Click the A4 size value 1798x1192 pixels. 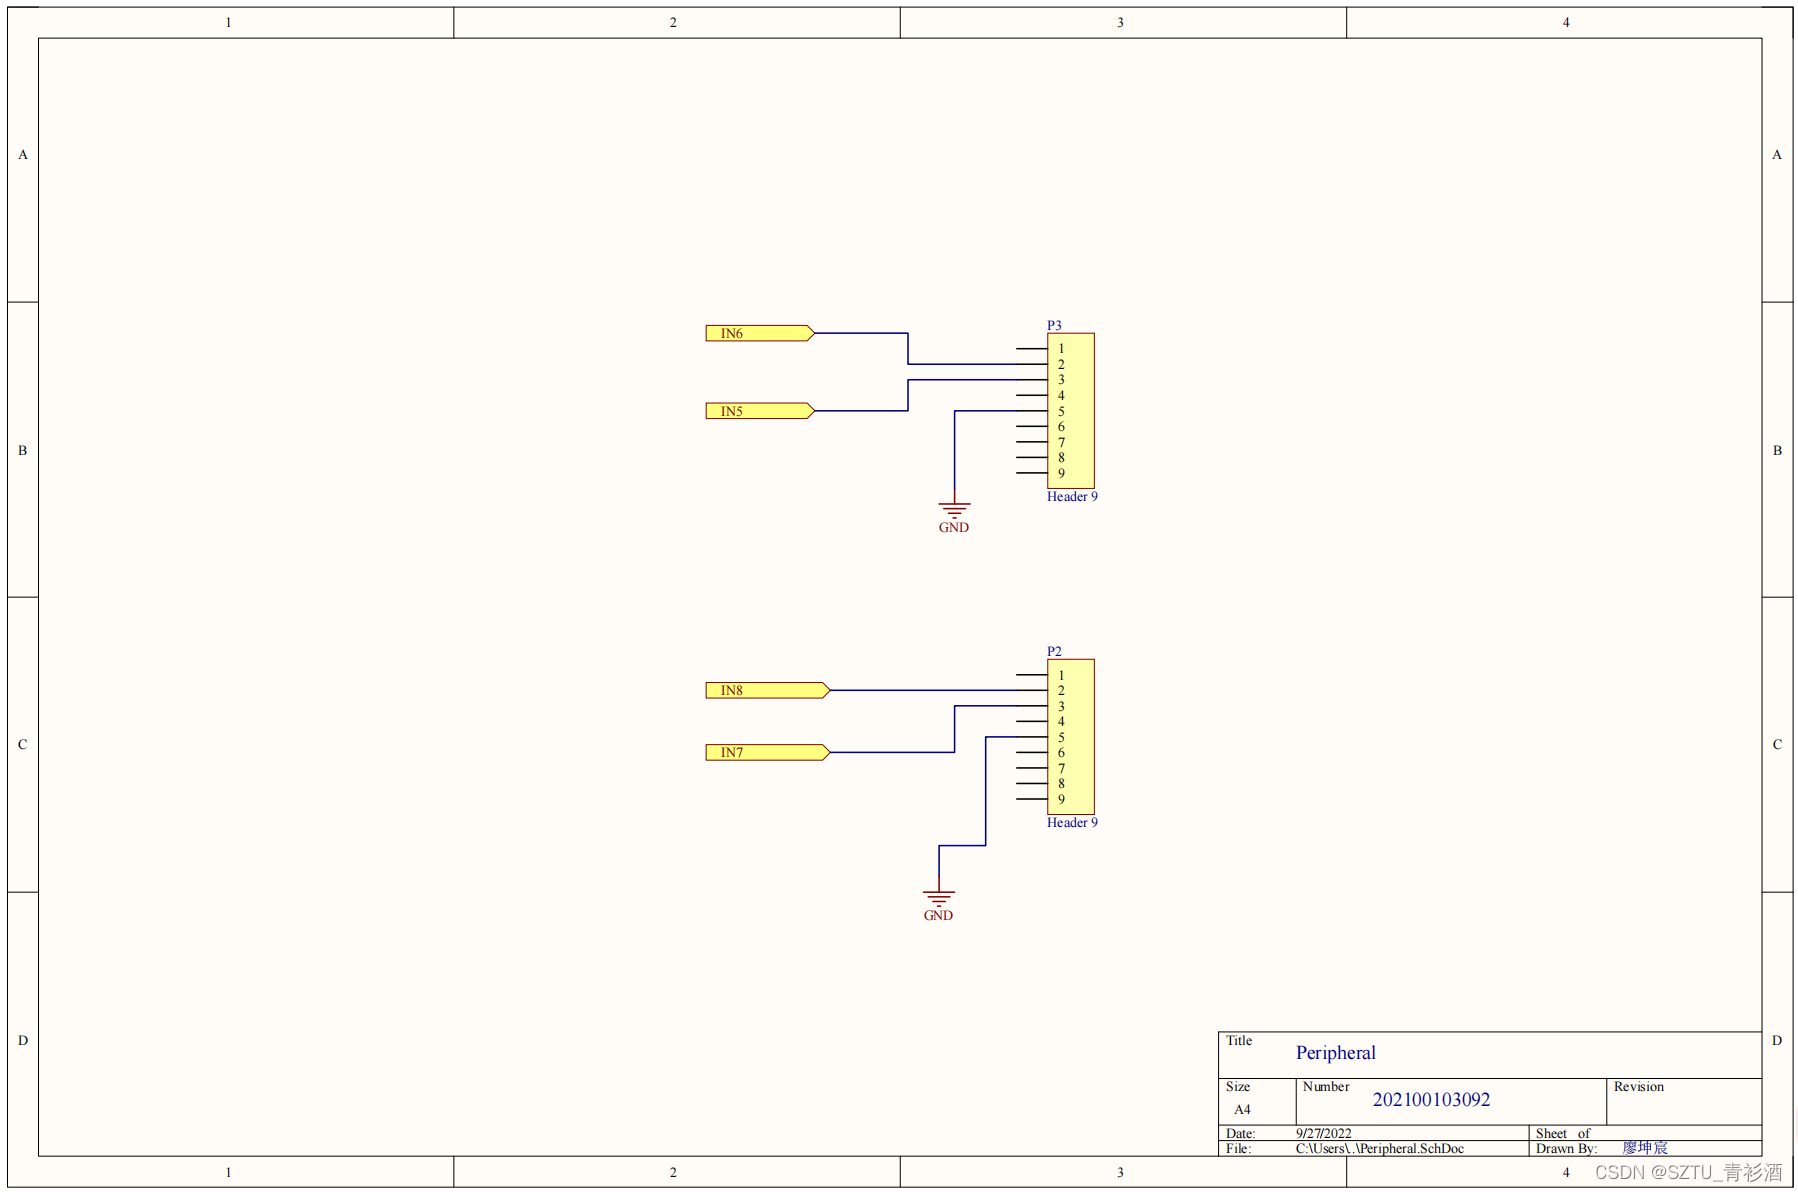point(1242,1109)
